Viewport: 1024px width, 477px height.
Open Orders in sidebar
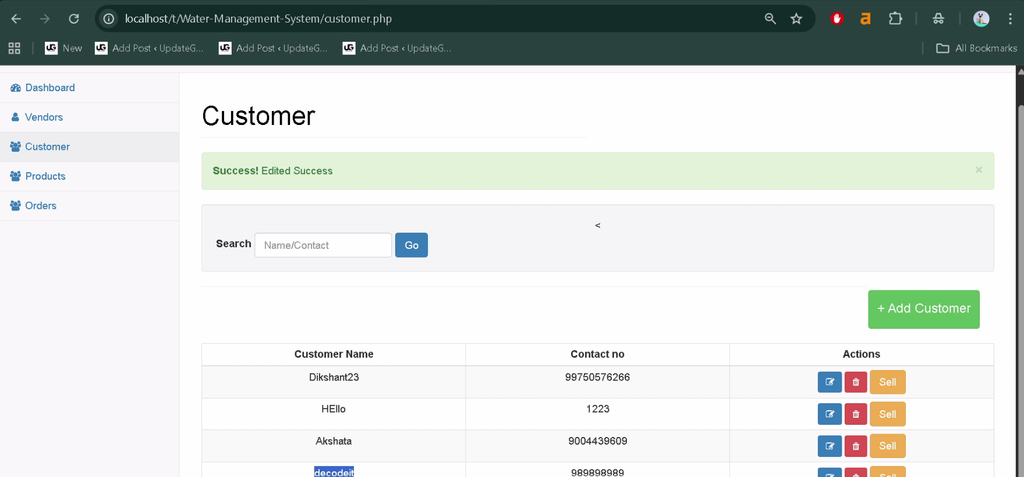pos(89,205)
